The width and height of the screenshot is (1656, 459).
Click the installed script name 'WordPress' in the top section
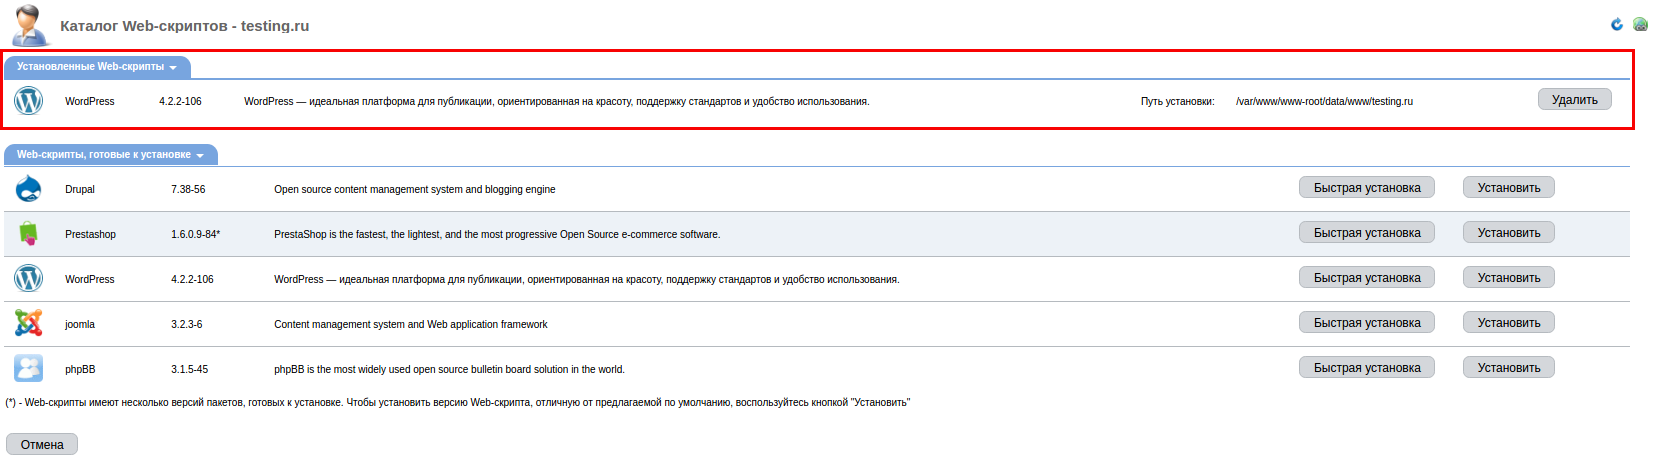tap(90, 101)
